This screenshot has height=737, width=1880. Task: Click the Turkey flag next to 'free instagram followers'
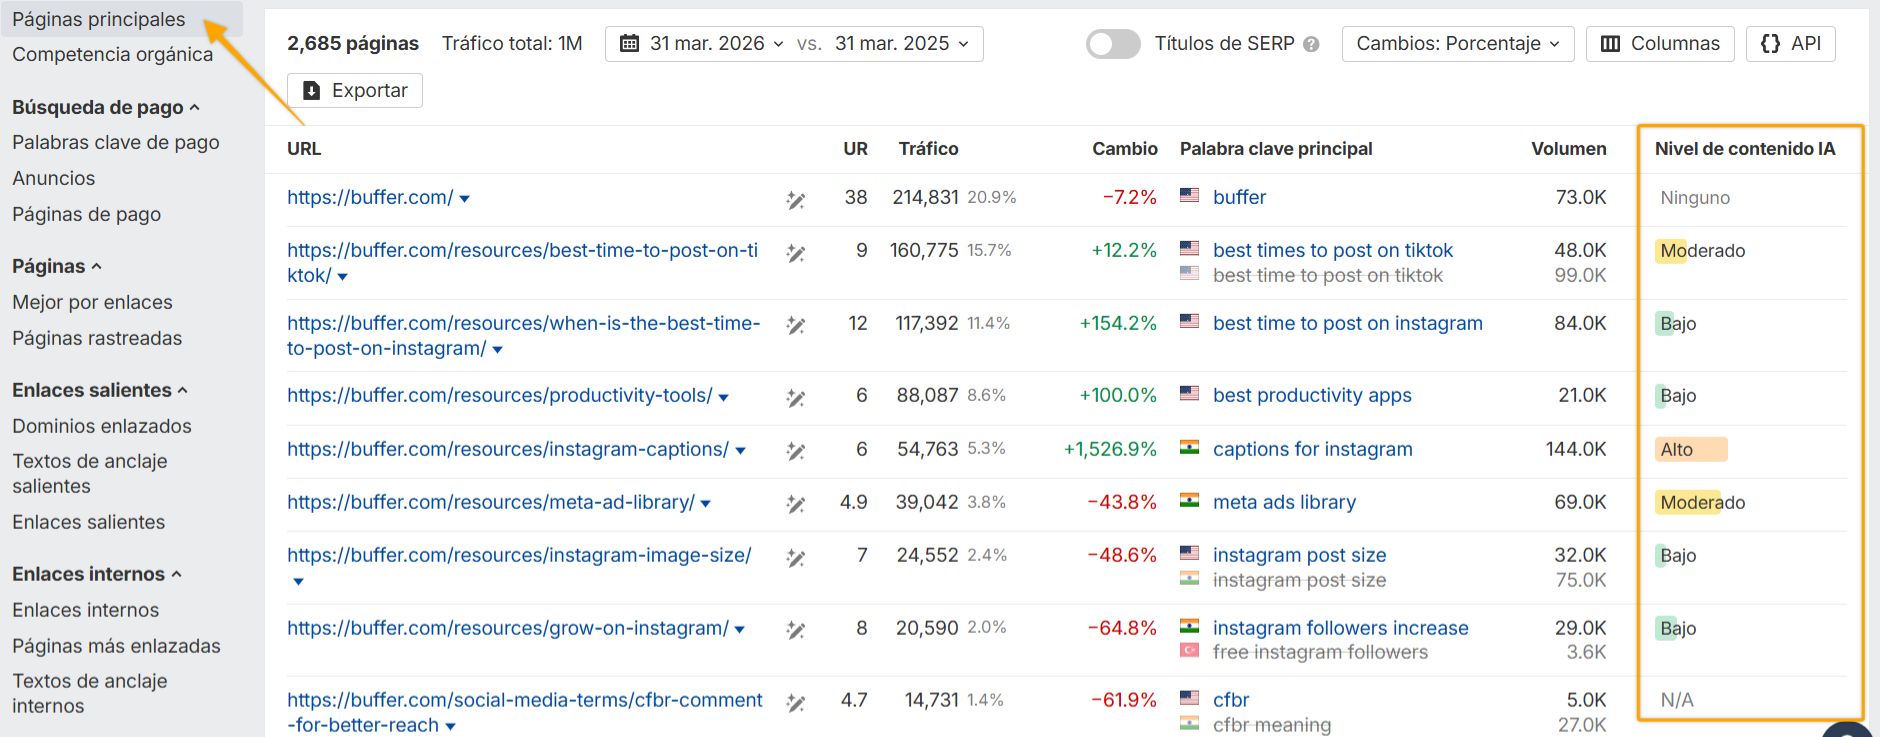[x=1189, y=652]
